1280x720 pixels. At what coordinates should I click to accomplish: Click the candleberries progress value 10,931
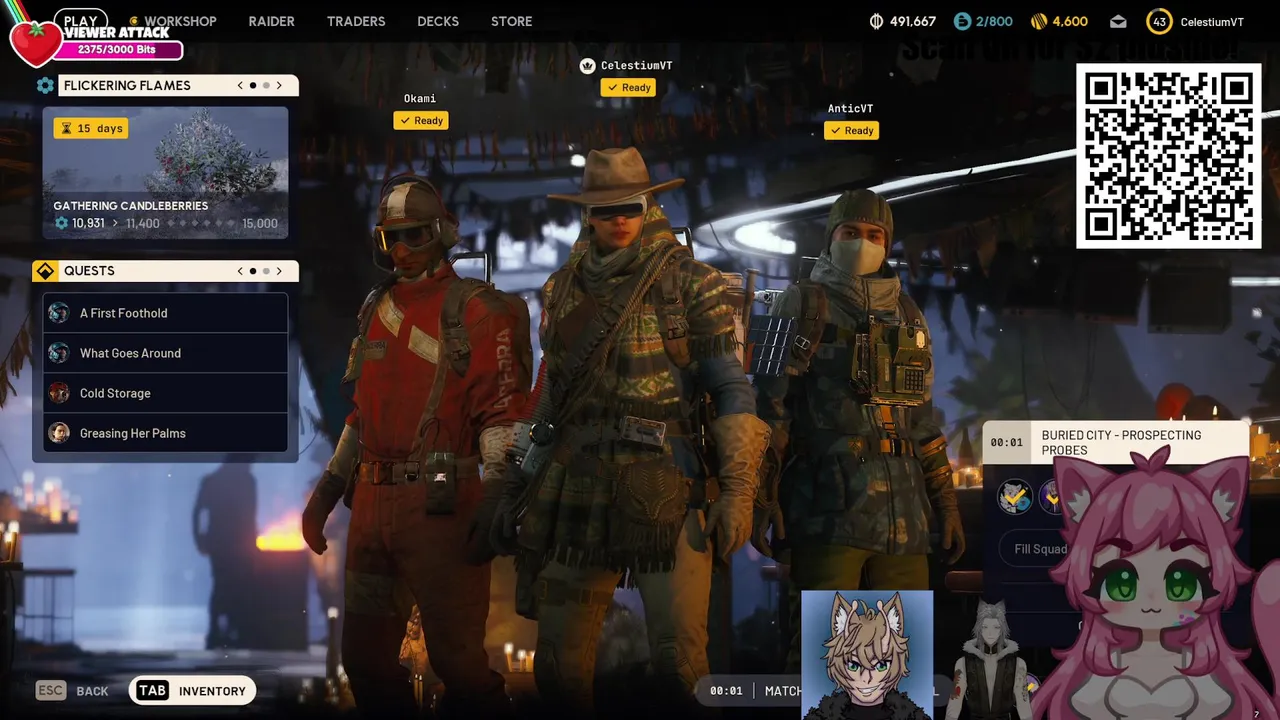coord(88,223)
